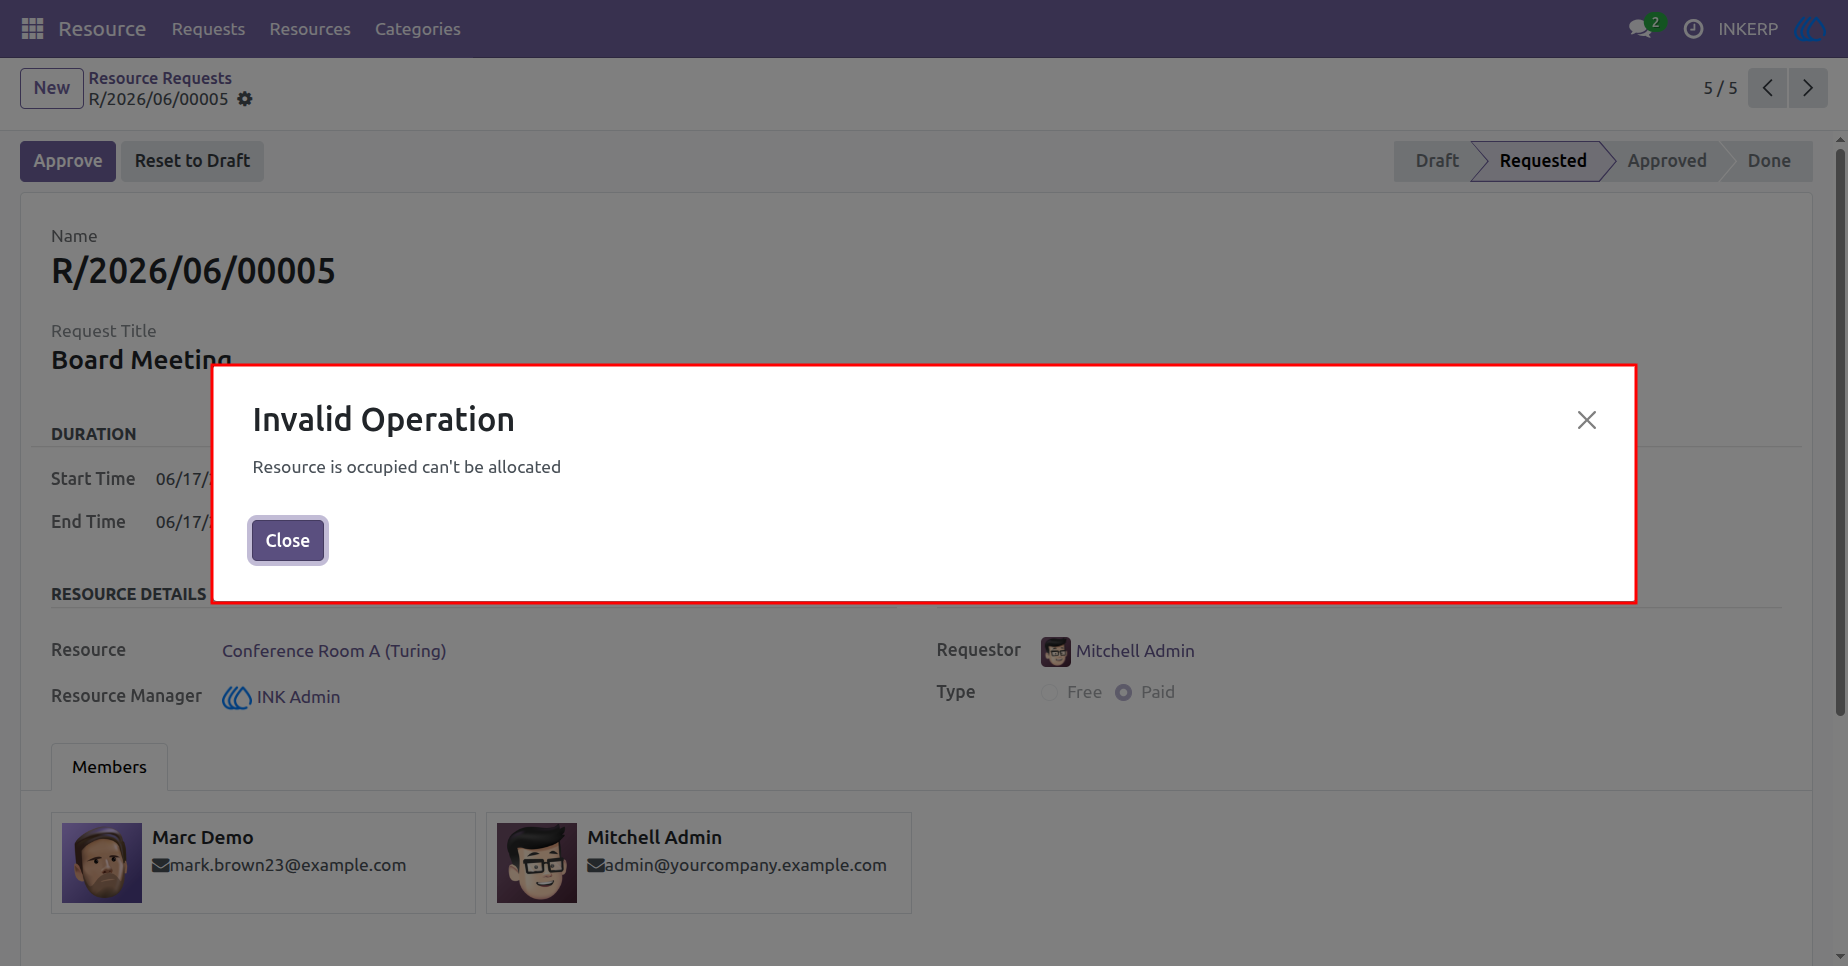Open the Categories menu
This screenshot has width=1848, height=966.
click(418, 29)
